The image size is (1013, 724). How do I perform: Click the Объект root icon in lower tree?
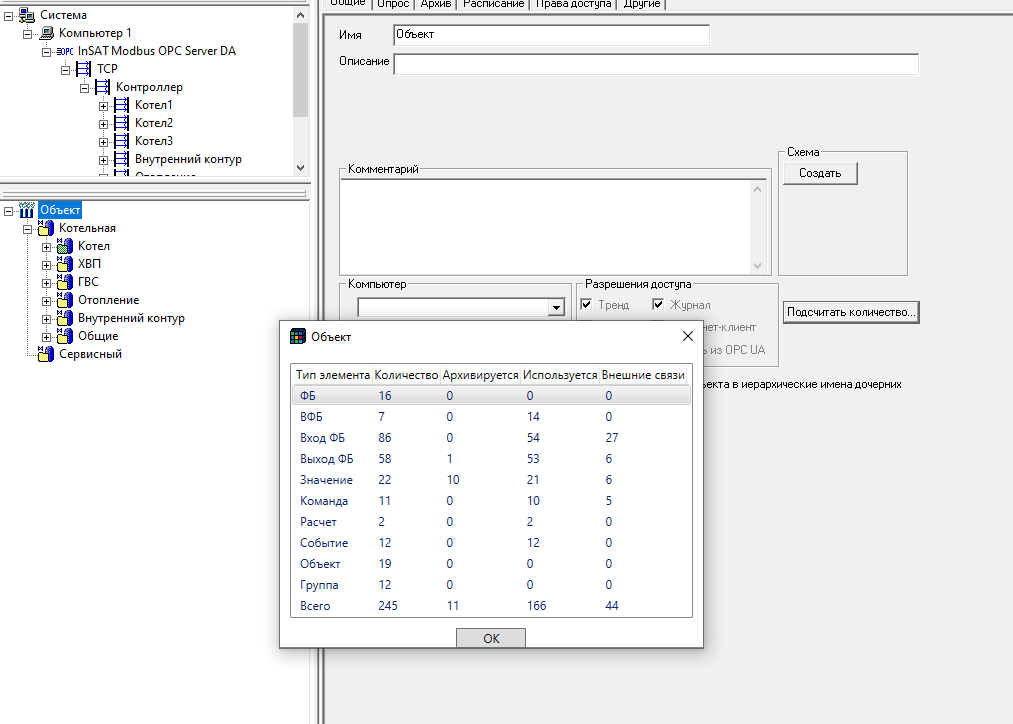(x=26, y=210)
